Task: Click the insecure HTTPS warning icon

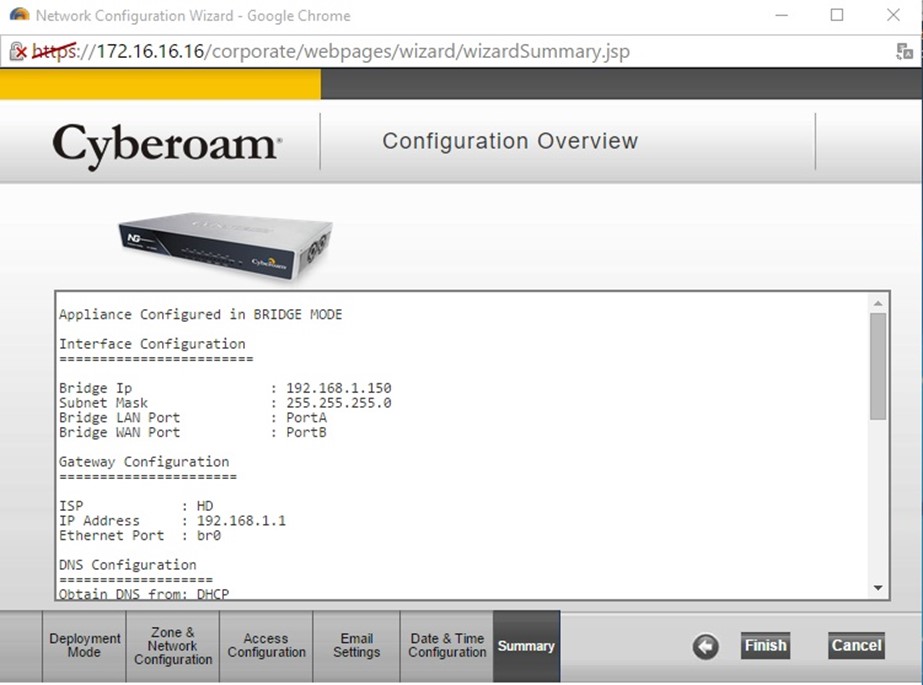Action: tap(18, 52)
